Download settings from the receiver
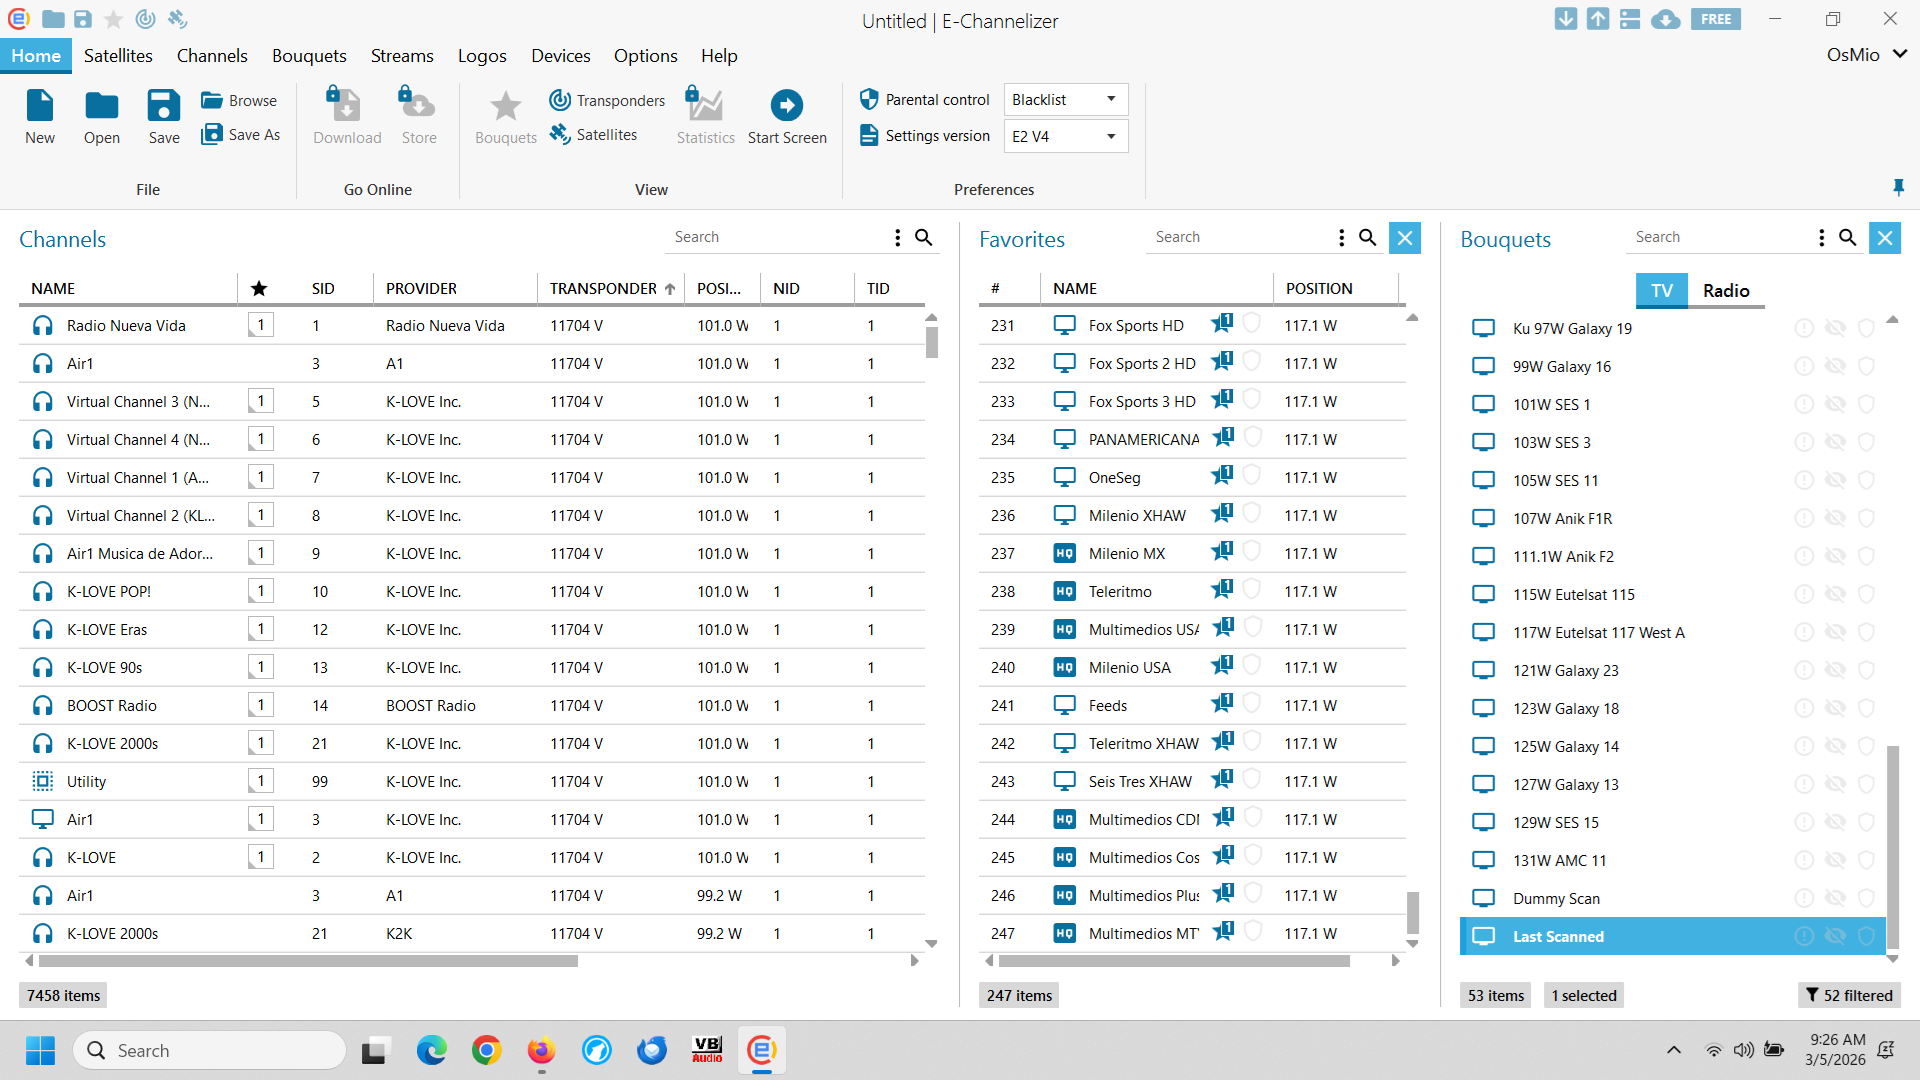This screenshot has width=1920, height=1080. coord(347,117)
